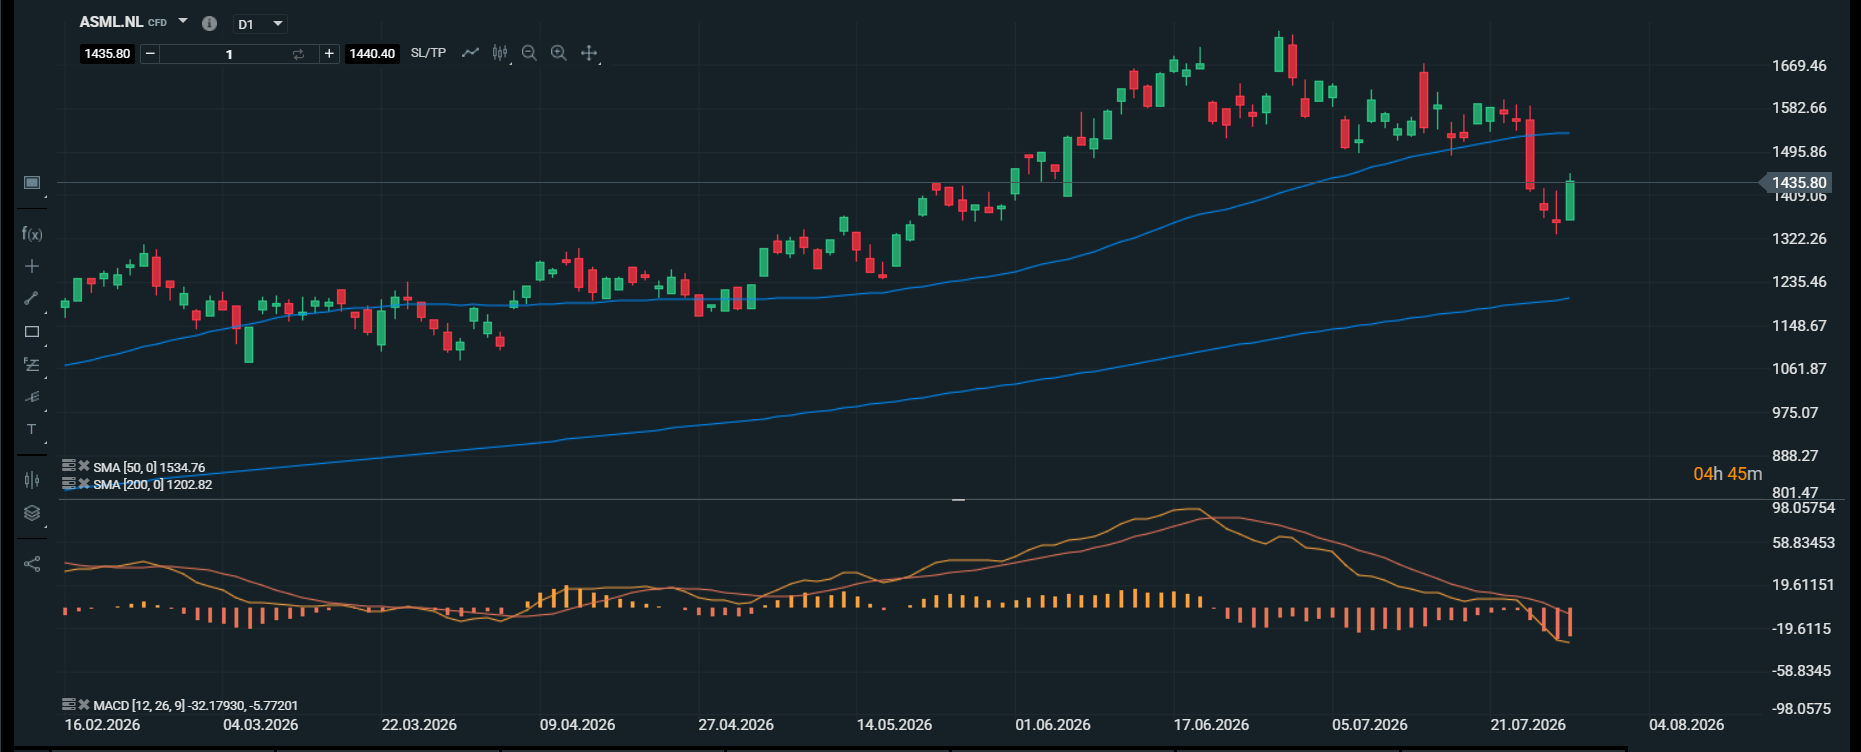Zoom in the chart
The height and width of the screenshot is (752, 1861).
pyautogui.click(x=559, y=53)
